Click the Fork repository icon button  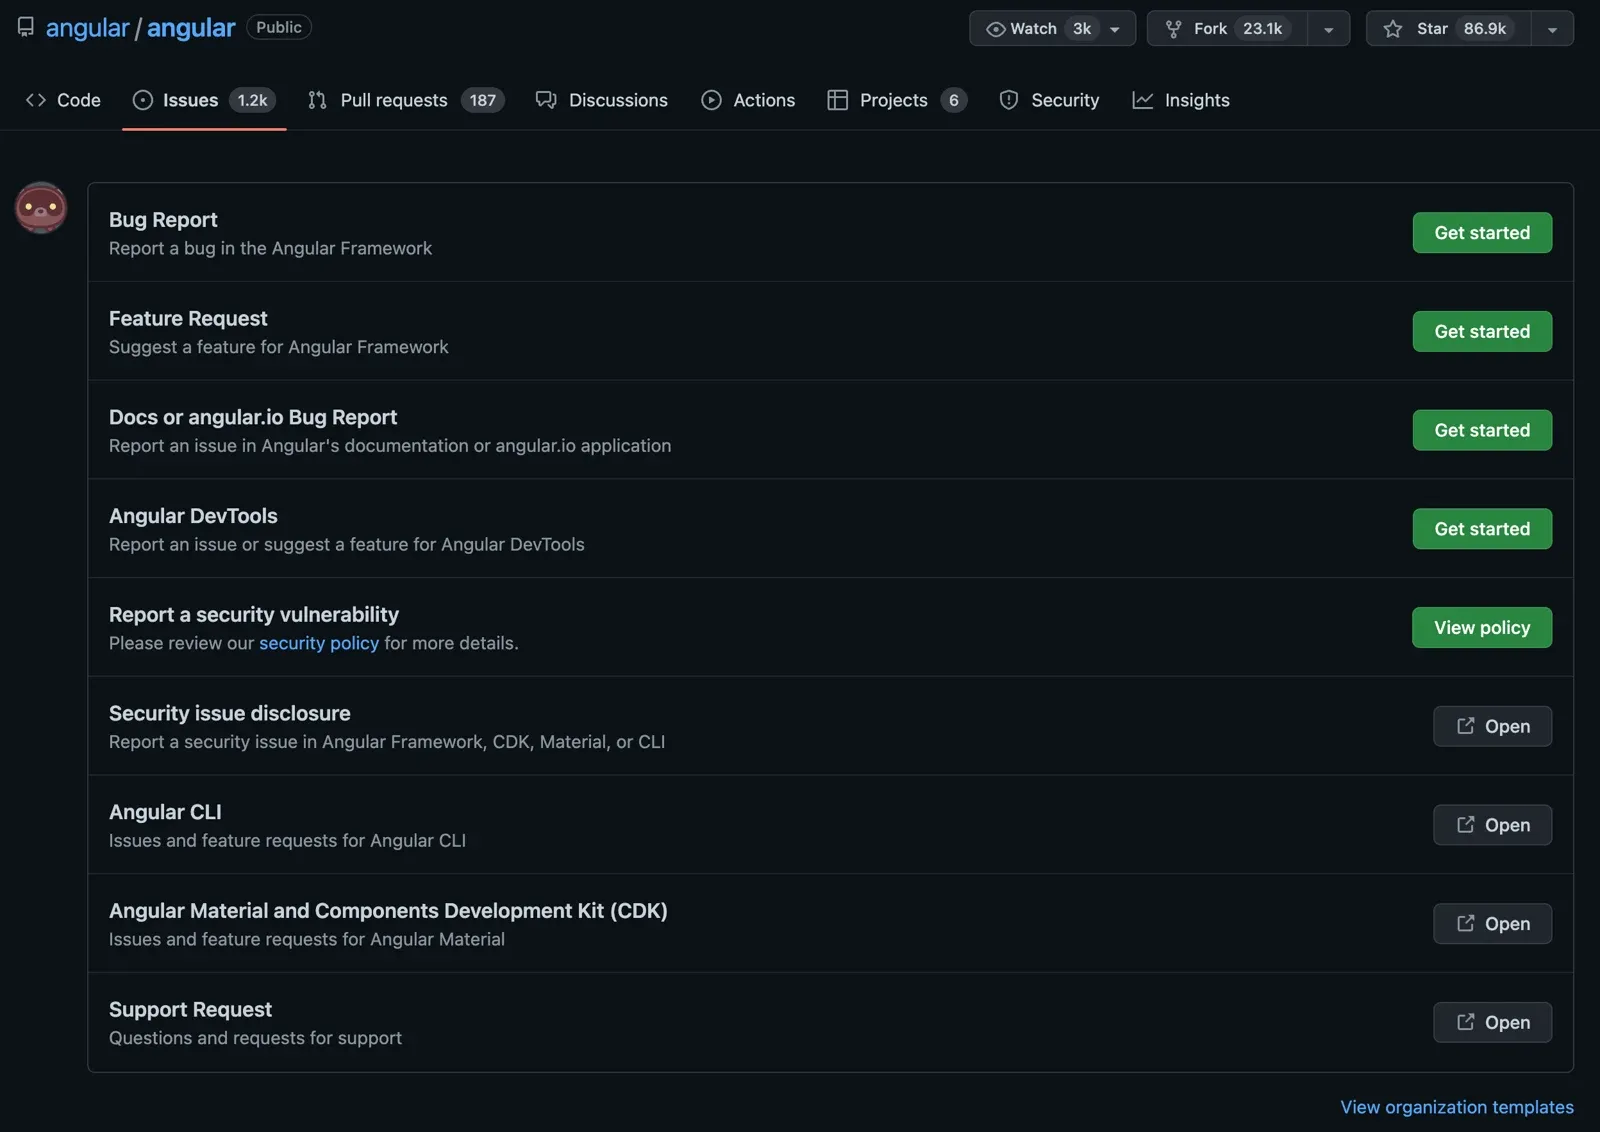click(x=1227, y=29)
